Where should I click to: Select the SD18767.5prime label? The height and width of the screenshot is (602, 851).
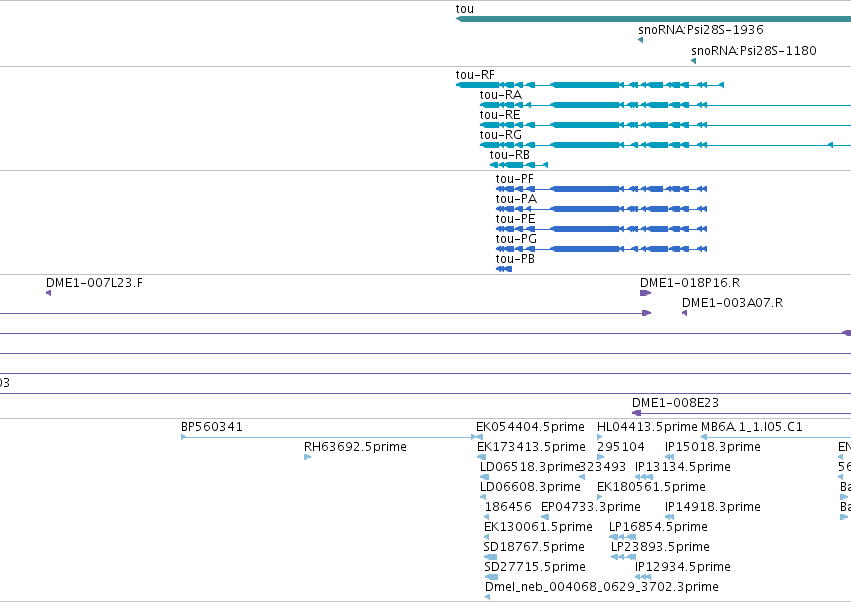(534, 547)
